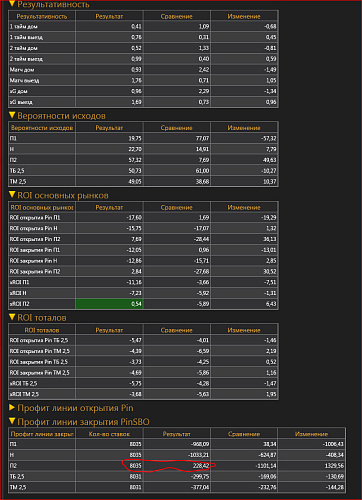Image resolution: width=362 pixels, height=500 pixels.
Task: Select the 'ROI открытия Pin Н' row
Action: pyautogui.click(x=143, y=228)
